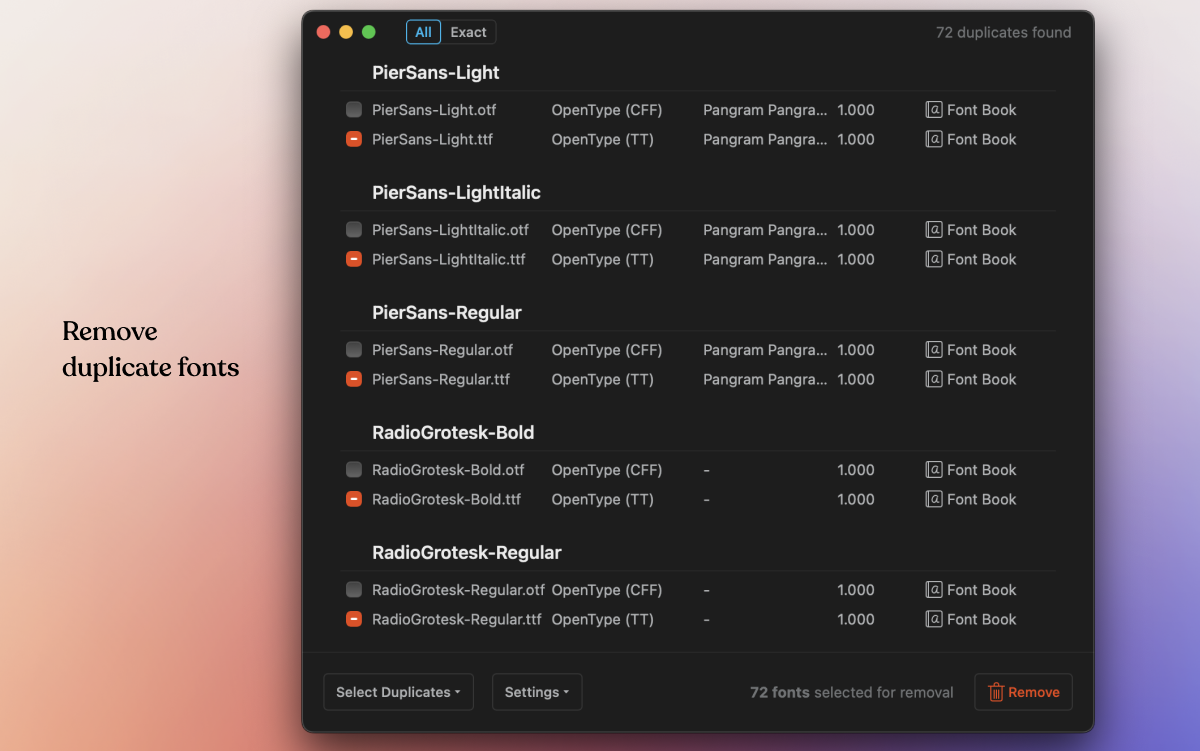Select the All duplicates tab
The height and width of the screenshot is (751, 1200).
coord(423,31)
